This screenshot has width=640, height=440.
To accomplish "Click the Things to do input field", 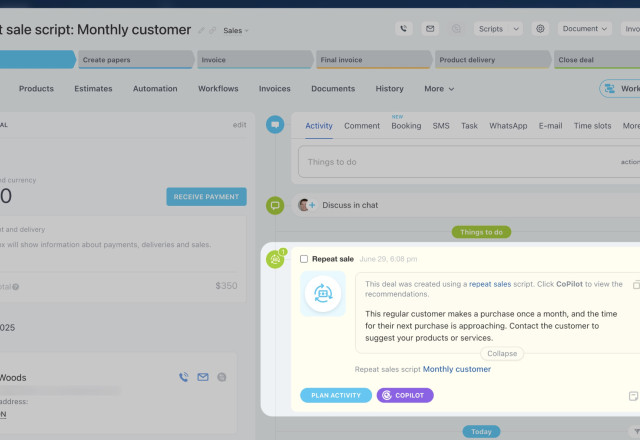I will click(469, 162).
